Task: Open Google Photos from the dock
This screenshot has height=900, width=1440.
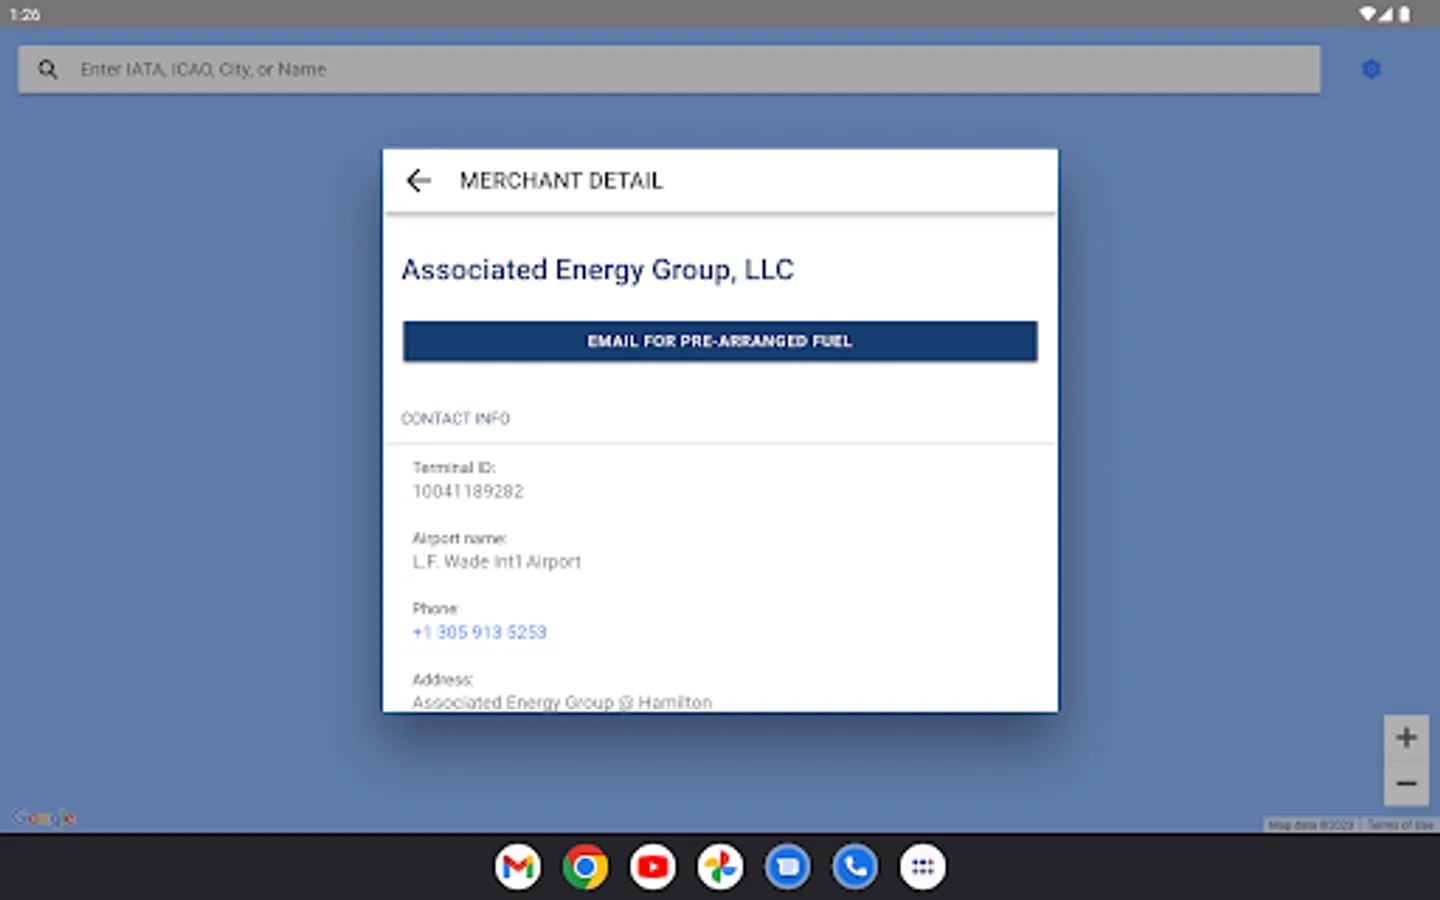Action: click(720, 867)
